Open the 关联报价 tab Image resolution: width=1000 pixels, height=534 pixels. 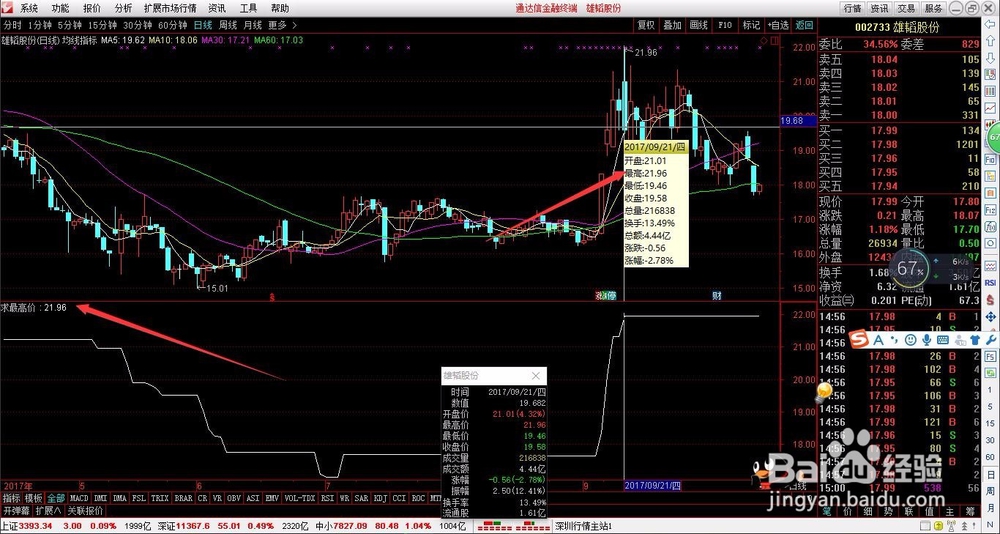85,510
